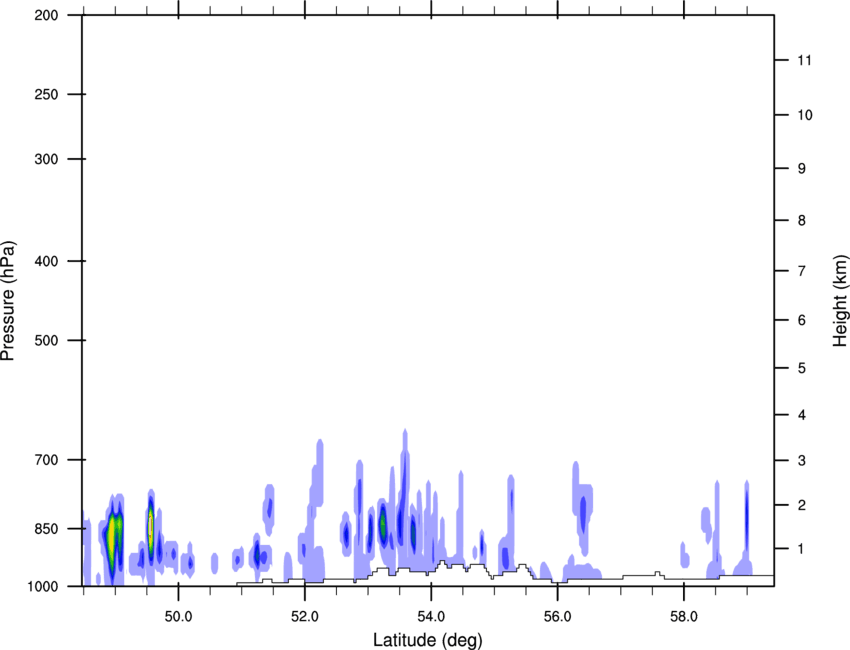Click the 54.0 latitude tick label
Image resolution: width=850 pixels, height=650 pixels.
[x=431, y=617]
